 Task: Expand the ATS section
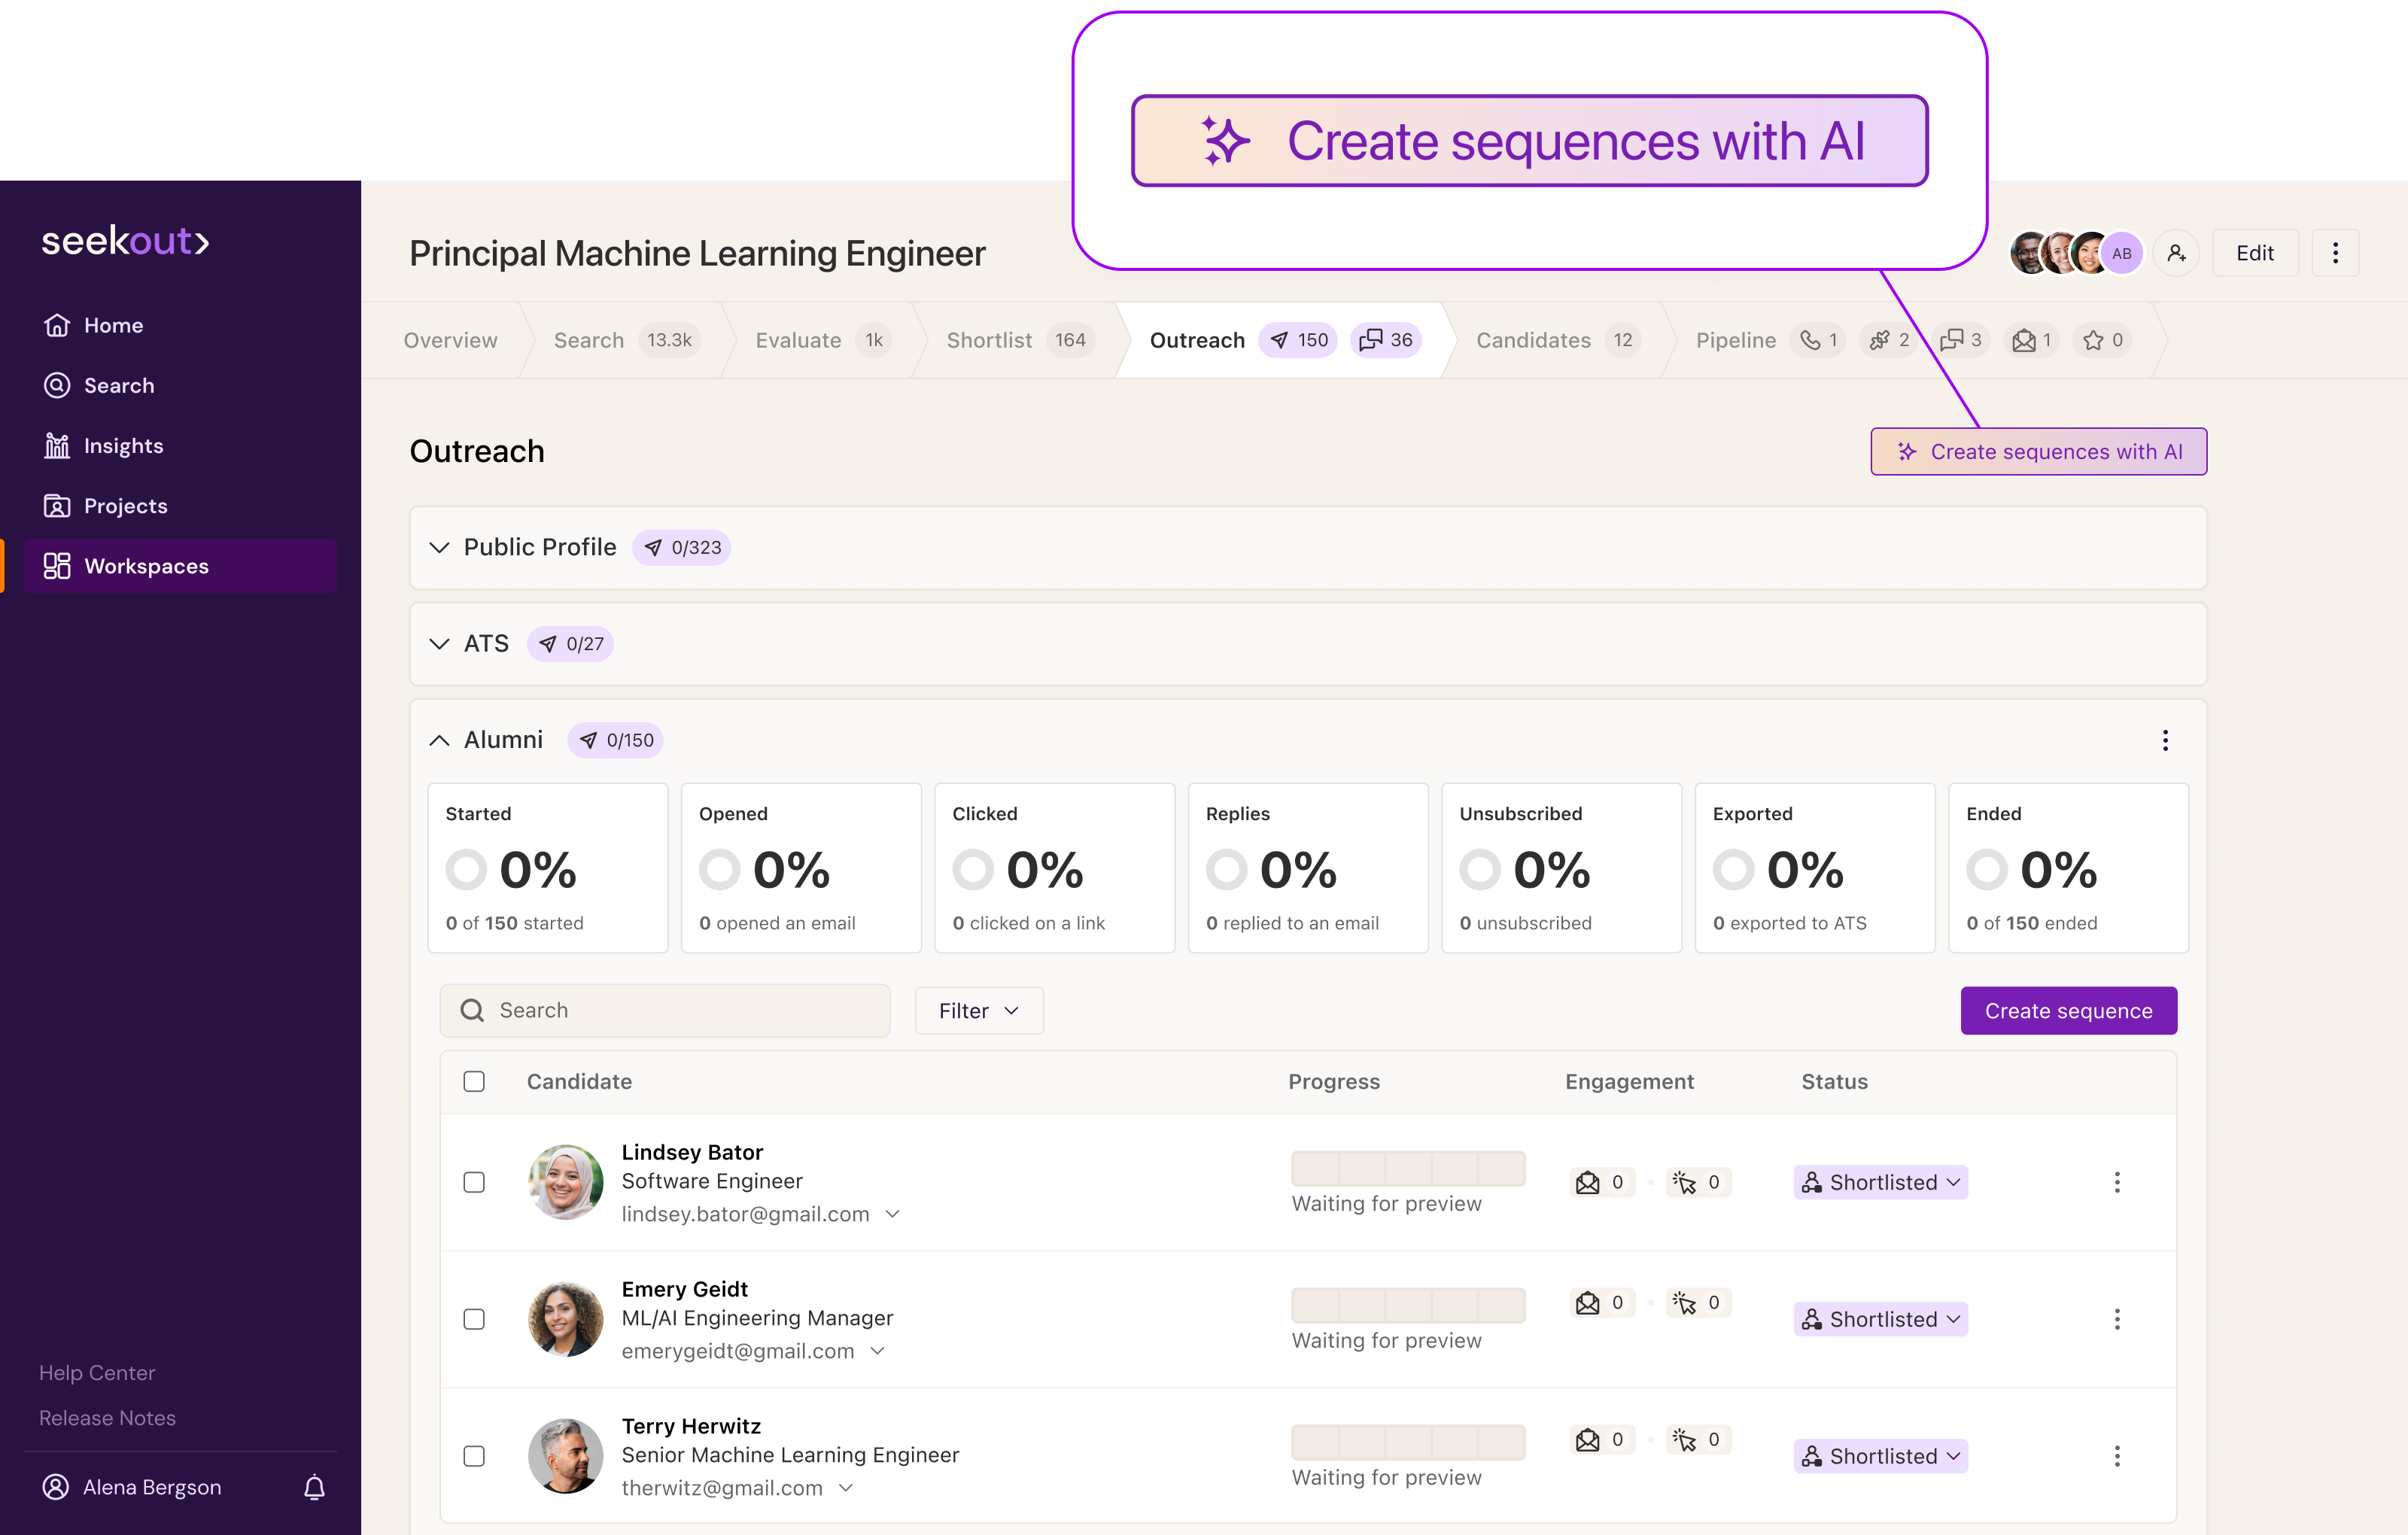click(x=439, y=643)
